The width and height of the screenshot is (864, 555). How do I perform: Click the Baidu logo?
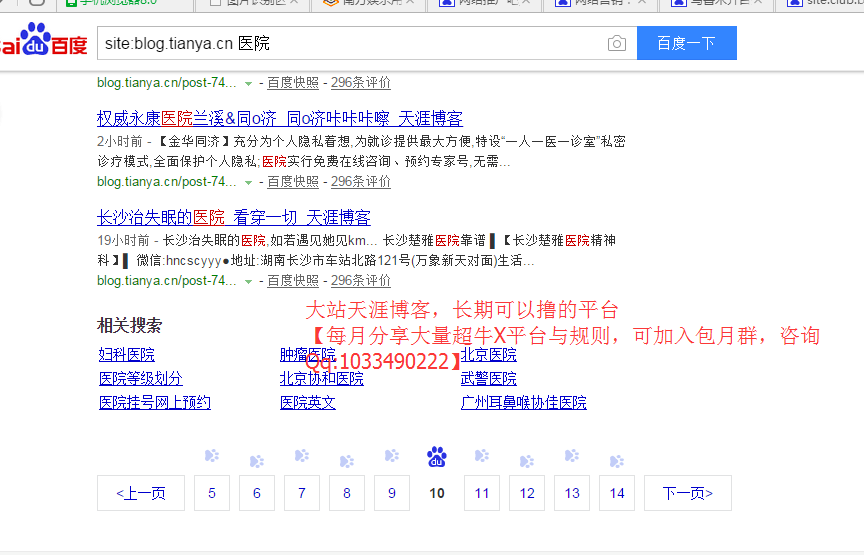[44, 40]
